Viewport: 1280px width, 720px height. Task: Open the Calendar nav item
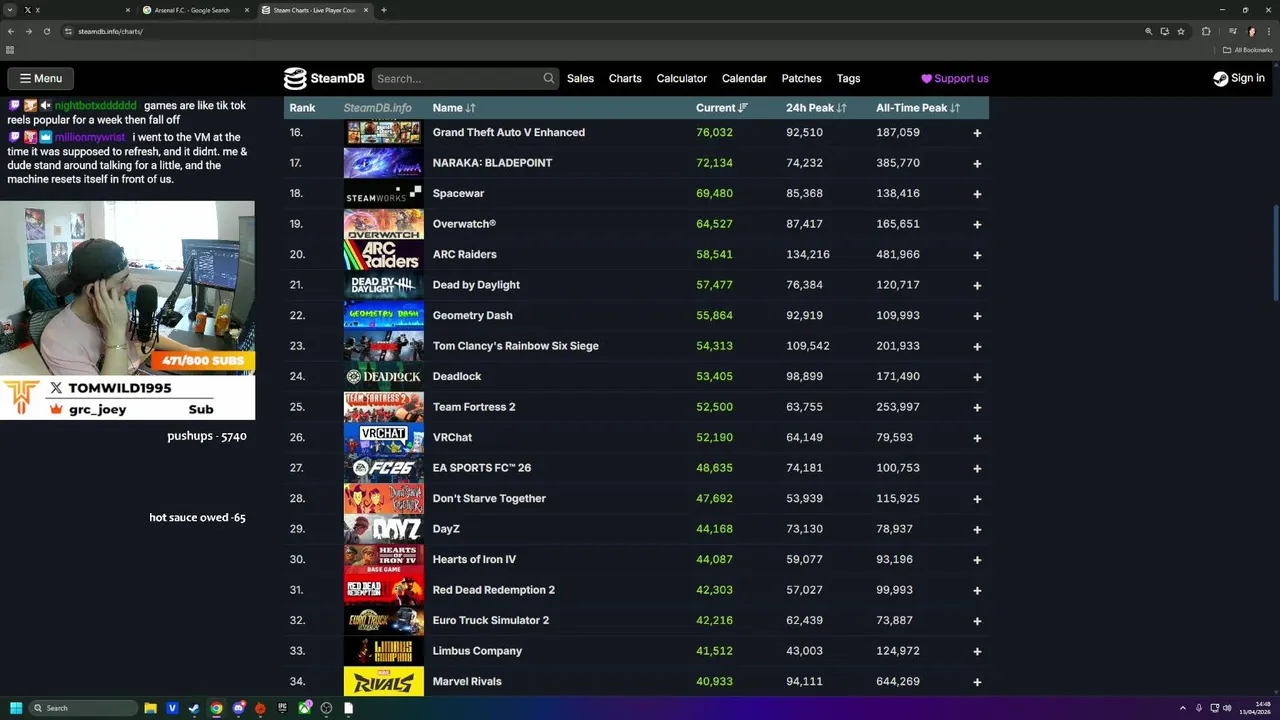744,78
